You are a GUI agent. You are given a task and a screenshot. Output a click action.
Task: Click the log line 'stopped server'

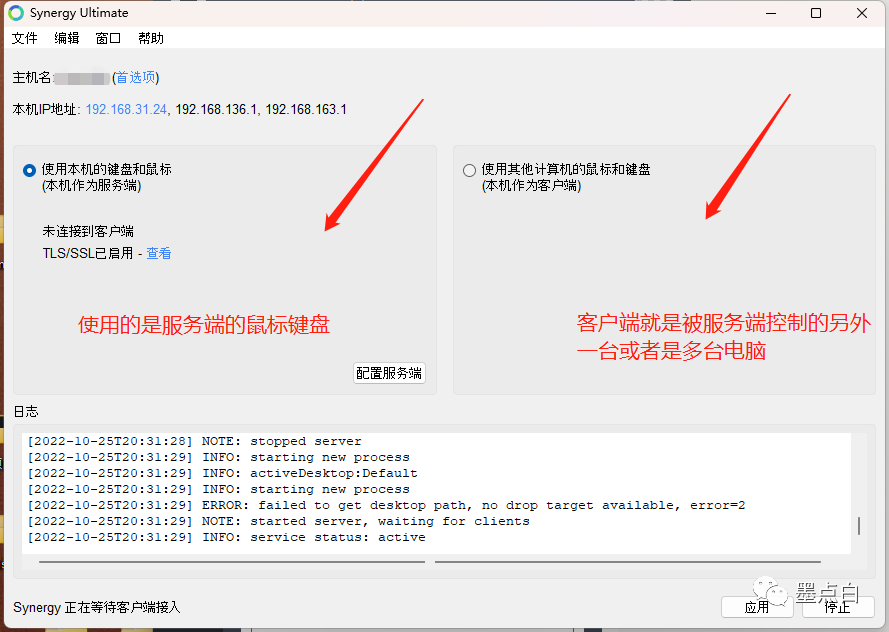tap(194, 441)
